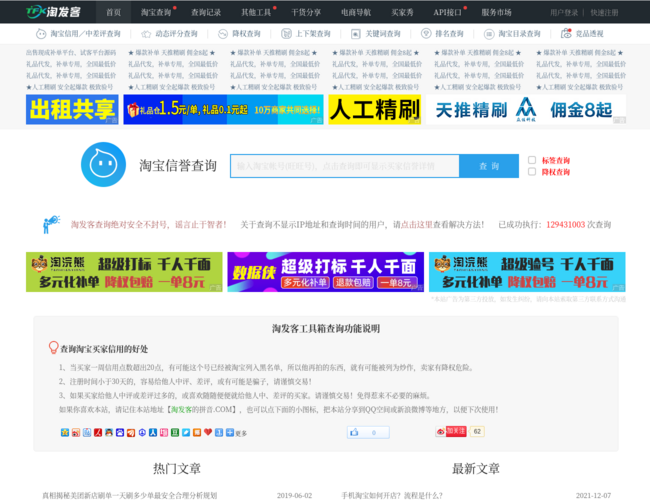Click the 淘宝目录查询 list icon
Screen dimensions: 650x500
pos(489,34)
